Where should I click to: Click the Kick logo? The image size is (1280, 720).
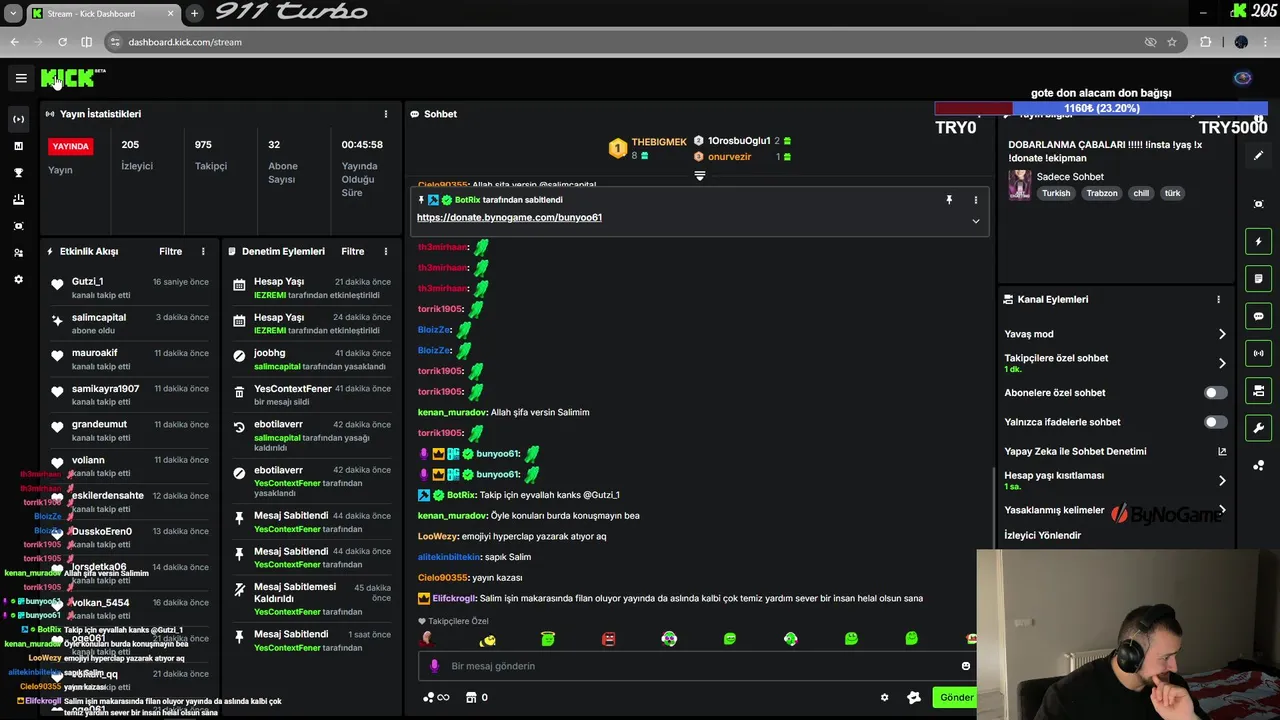67,78
